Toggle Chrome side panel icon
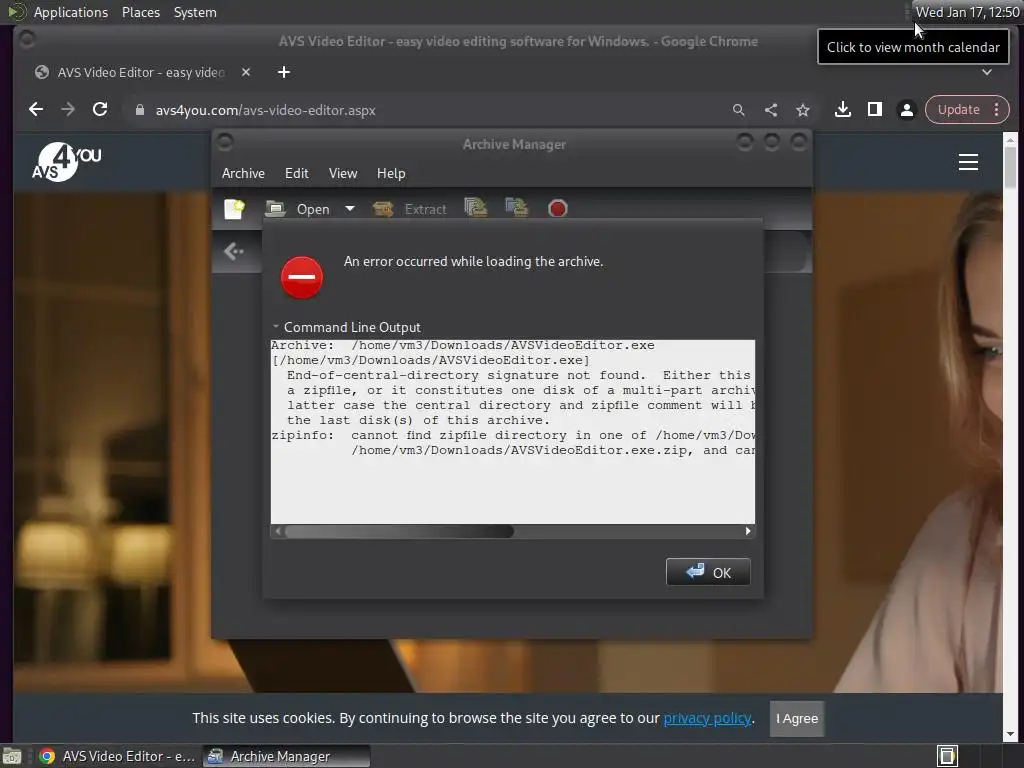The image size is (1024, 768). [874, 110]
